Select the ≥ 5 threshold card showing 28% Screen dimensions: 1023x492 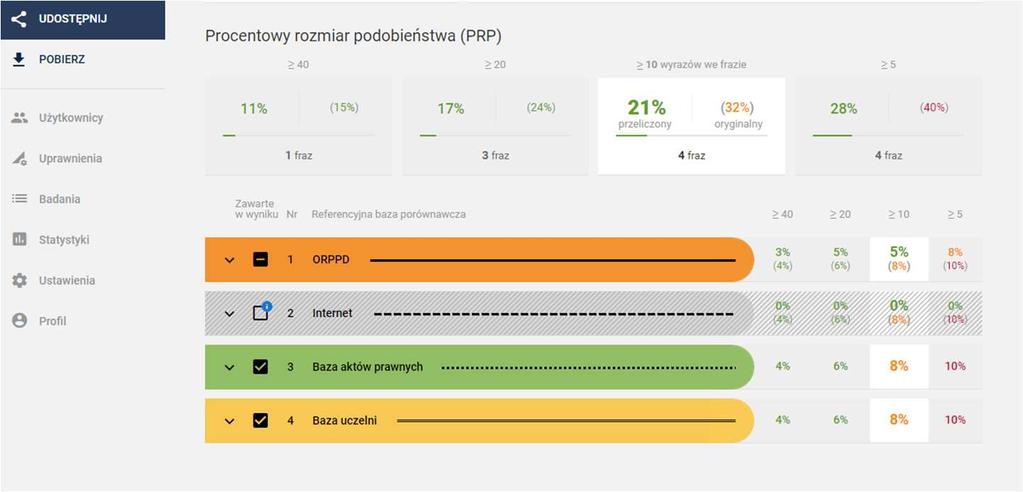click(888, 126)
